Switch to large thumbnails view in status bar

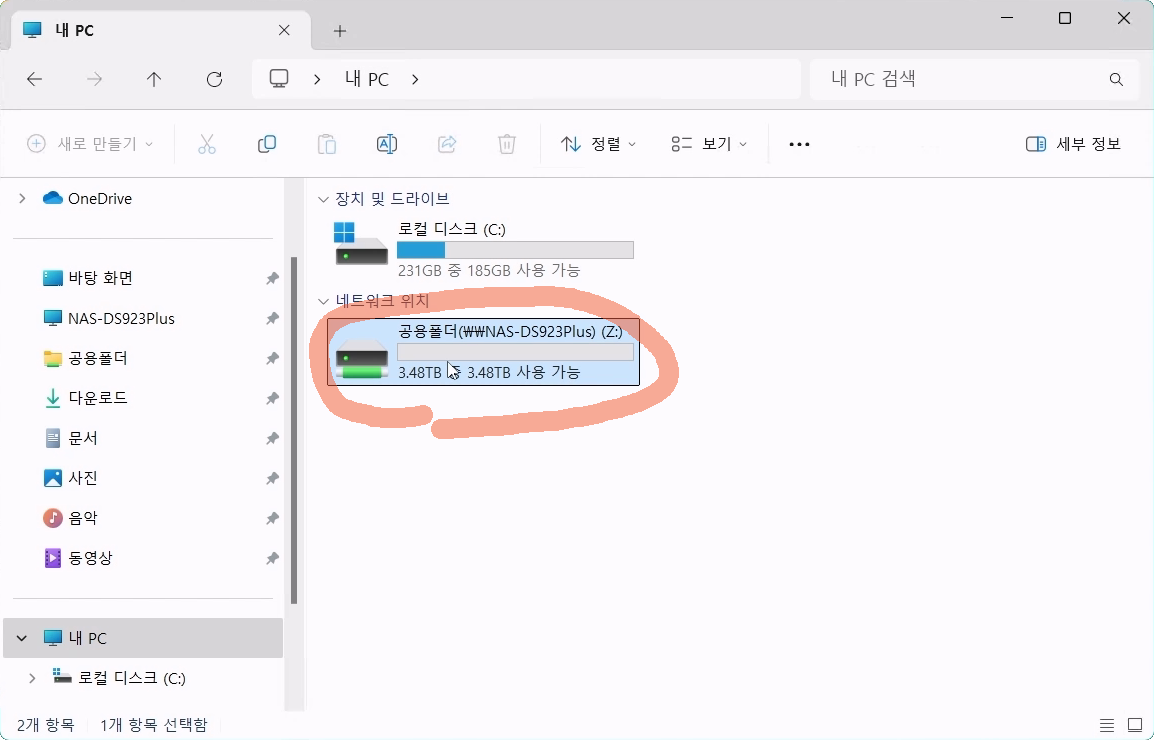tap(1135, 725)
